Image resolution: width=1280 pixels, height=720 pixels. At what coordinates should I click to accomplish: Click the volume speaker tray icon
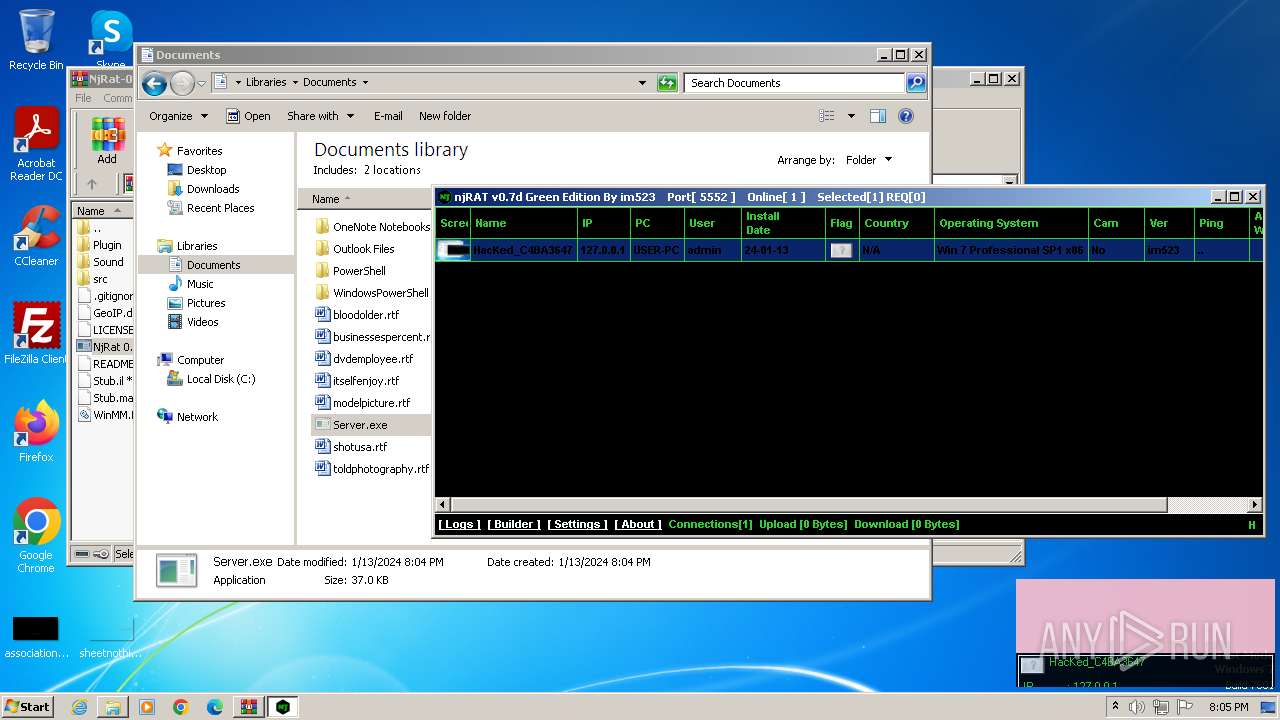tap(1137, 707)
